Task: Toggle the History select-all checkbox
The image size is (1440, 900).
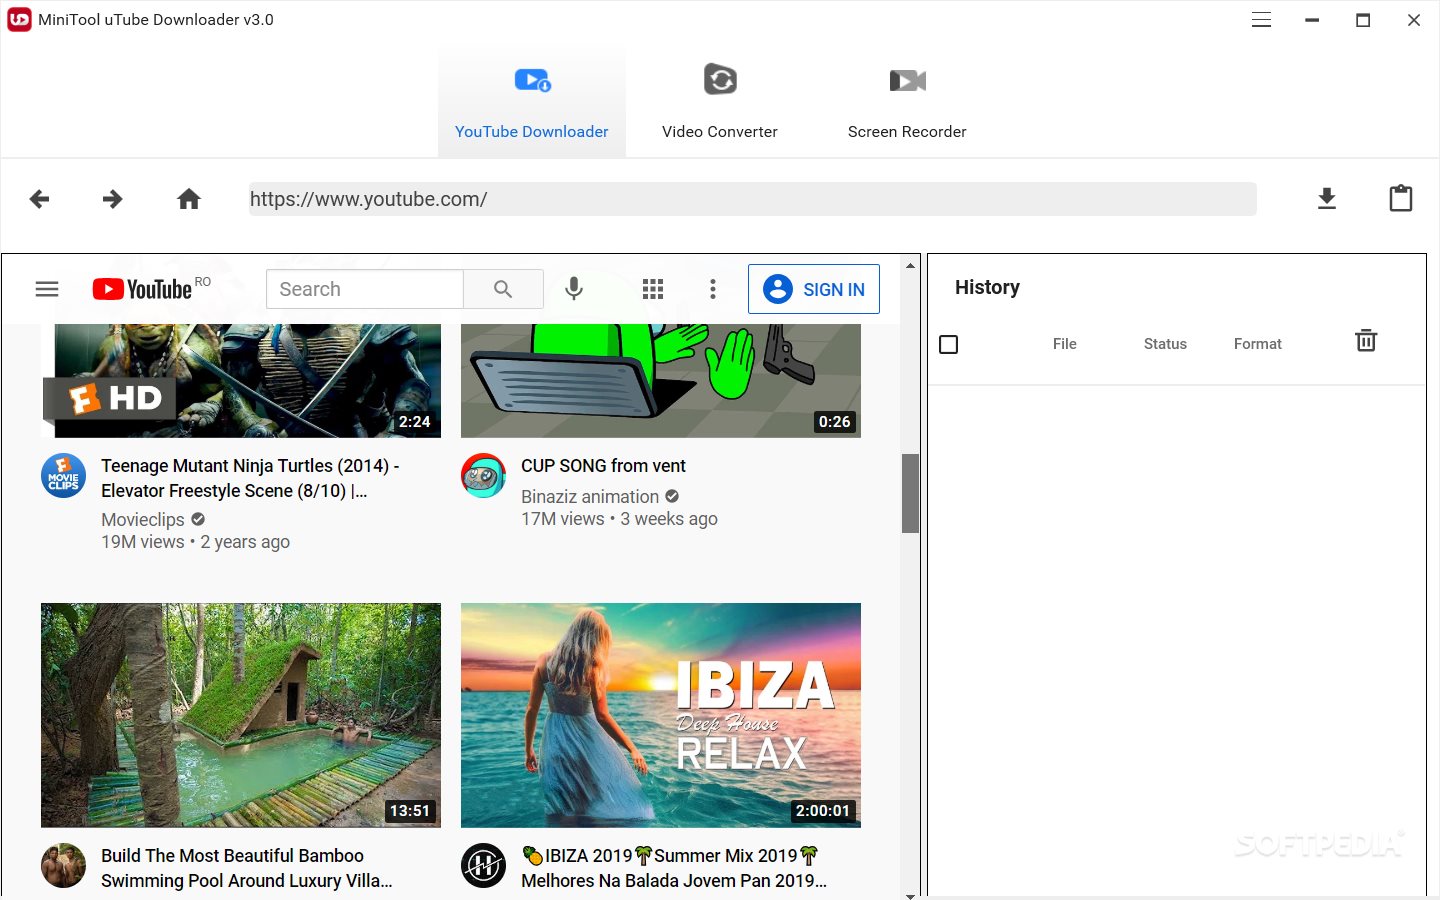Action: pos(949,345)
